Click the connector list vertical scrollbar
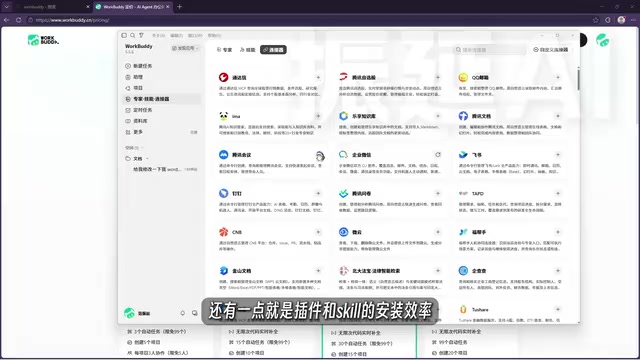This screenshot has width=640, height=360. tap(578, 80)
